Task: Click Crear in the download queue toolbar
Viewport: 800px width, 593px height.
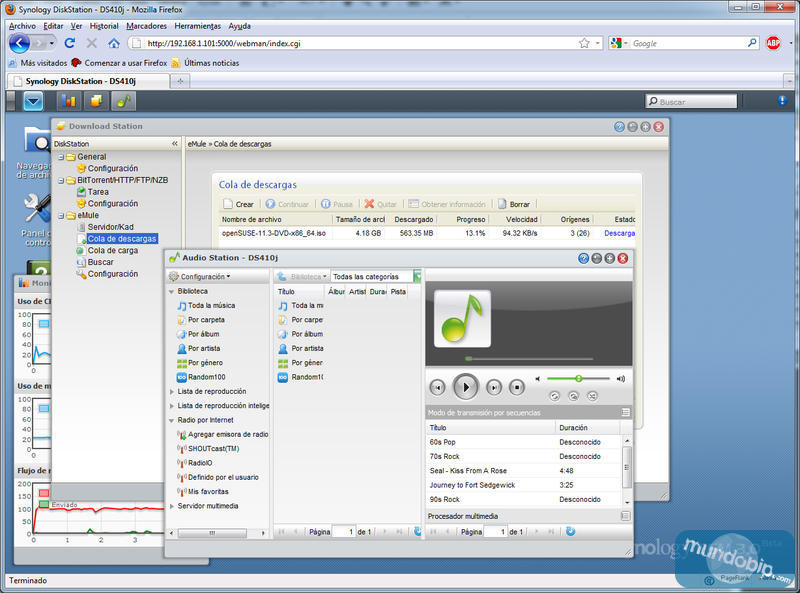Action: [x=238, y=204]
